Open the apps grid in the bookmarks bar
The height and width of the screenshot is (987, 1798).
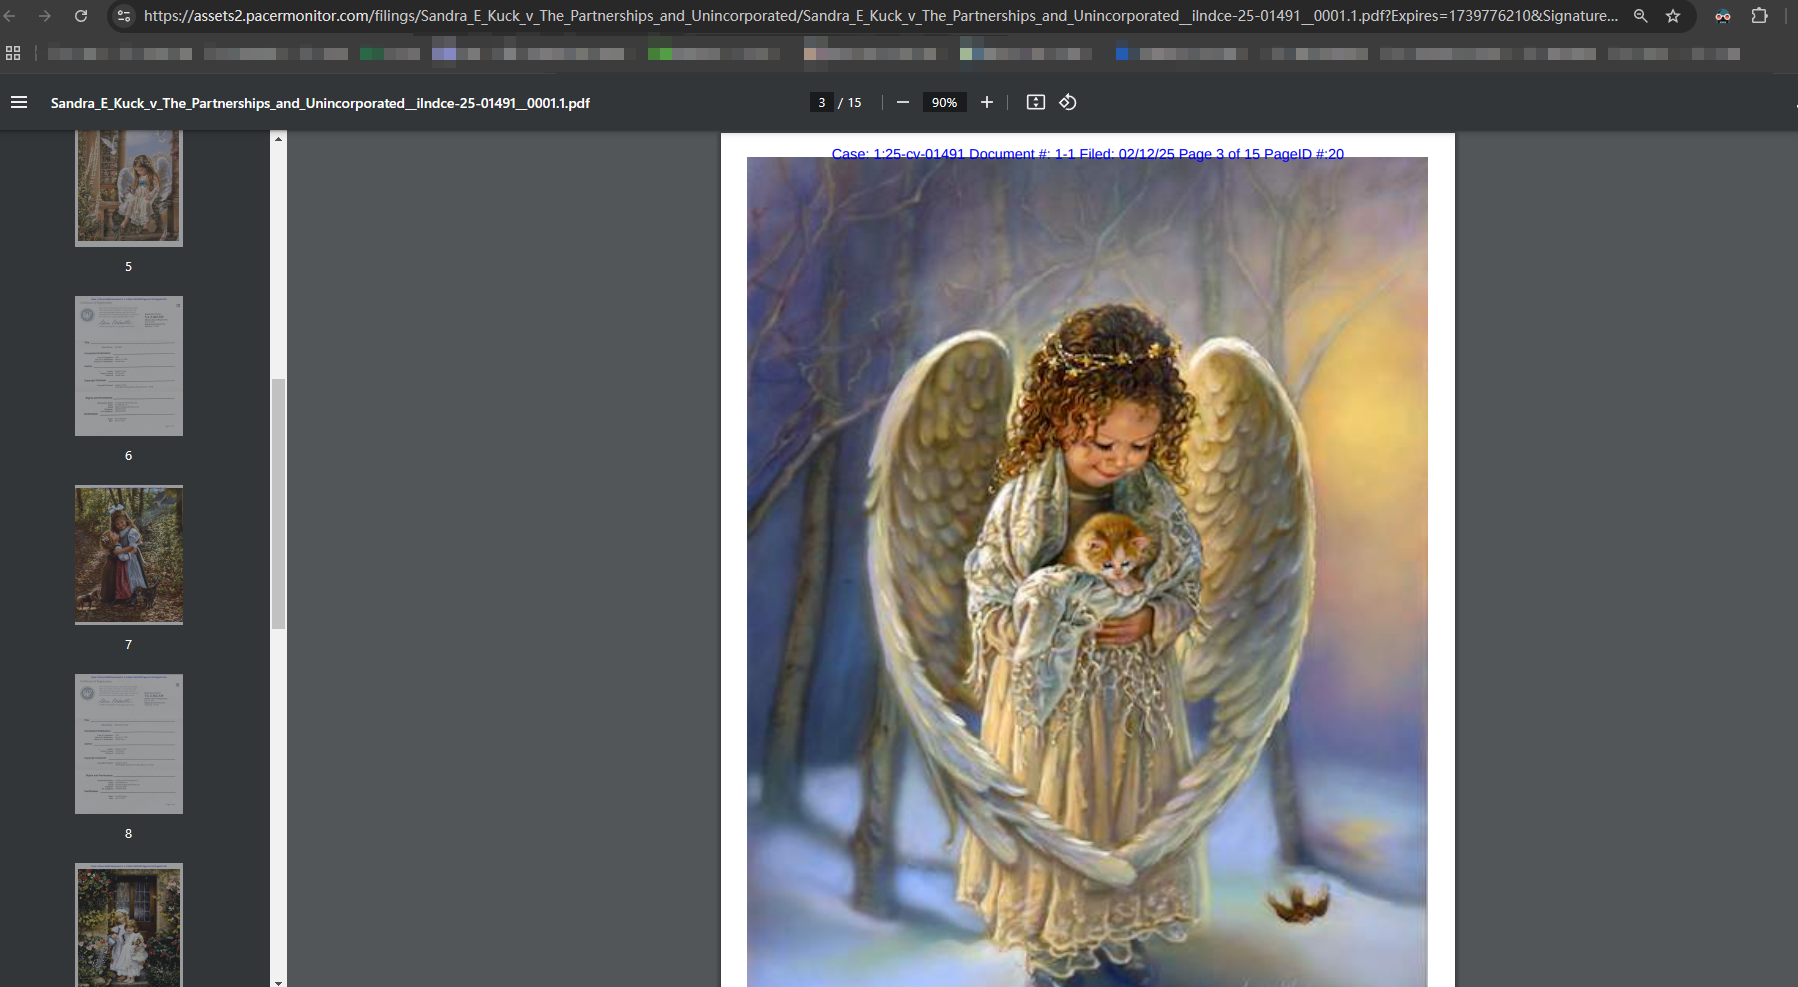click(x=13, y=53)
